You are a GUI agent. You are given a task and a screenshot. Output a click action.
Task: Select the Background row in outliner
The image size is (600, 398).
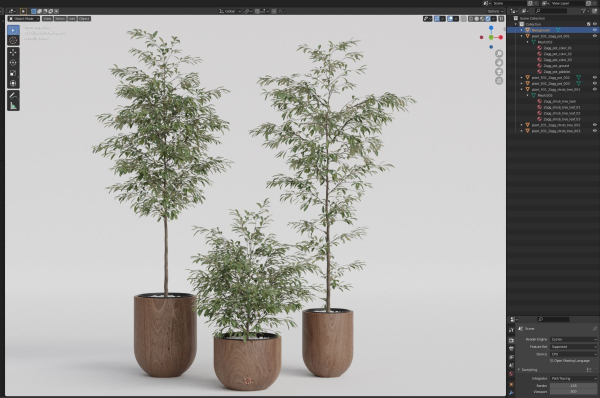[553, 30]
